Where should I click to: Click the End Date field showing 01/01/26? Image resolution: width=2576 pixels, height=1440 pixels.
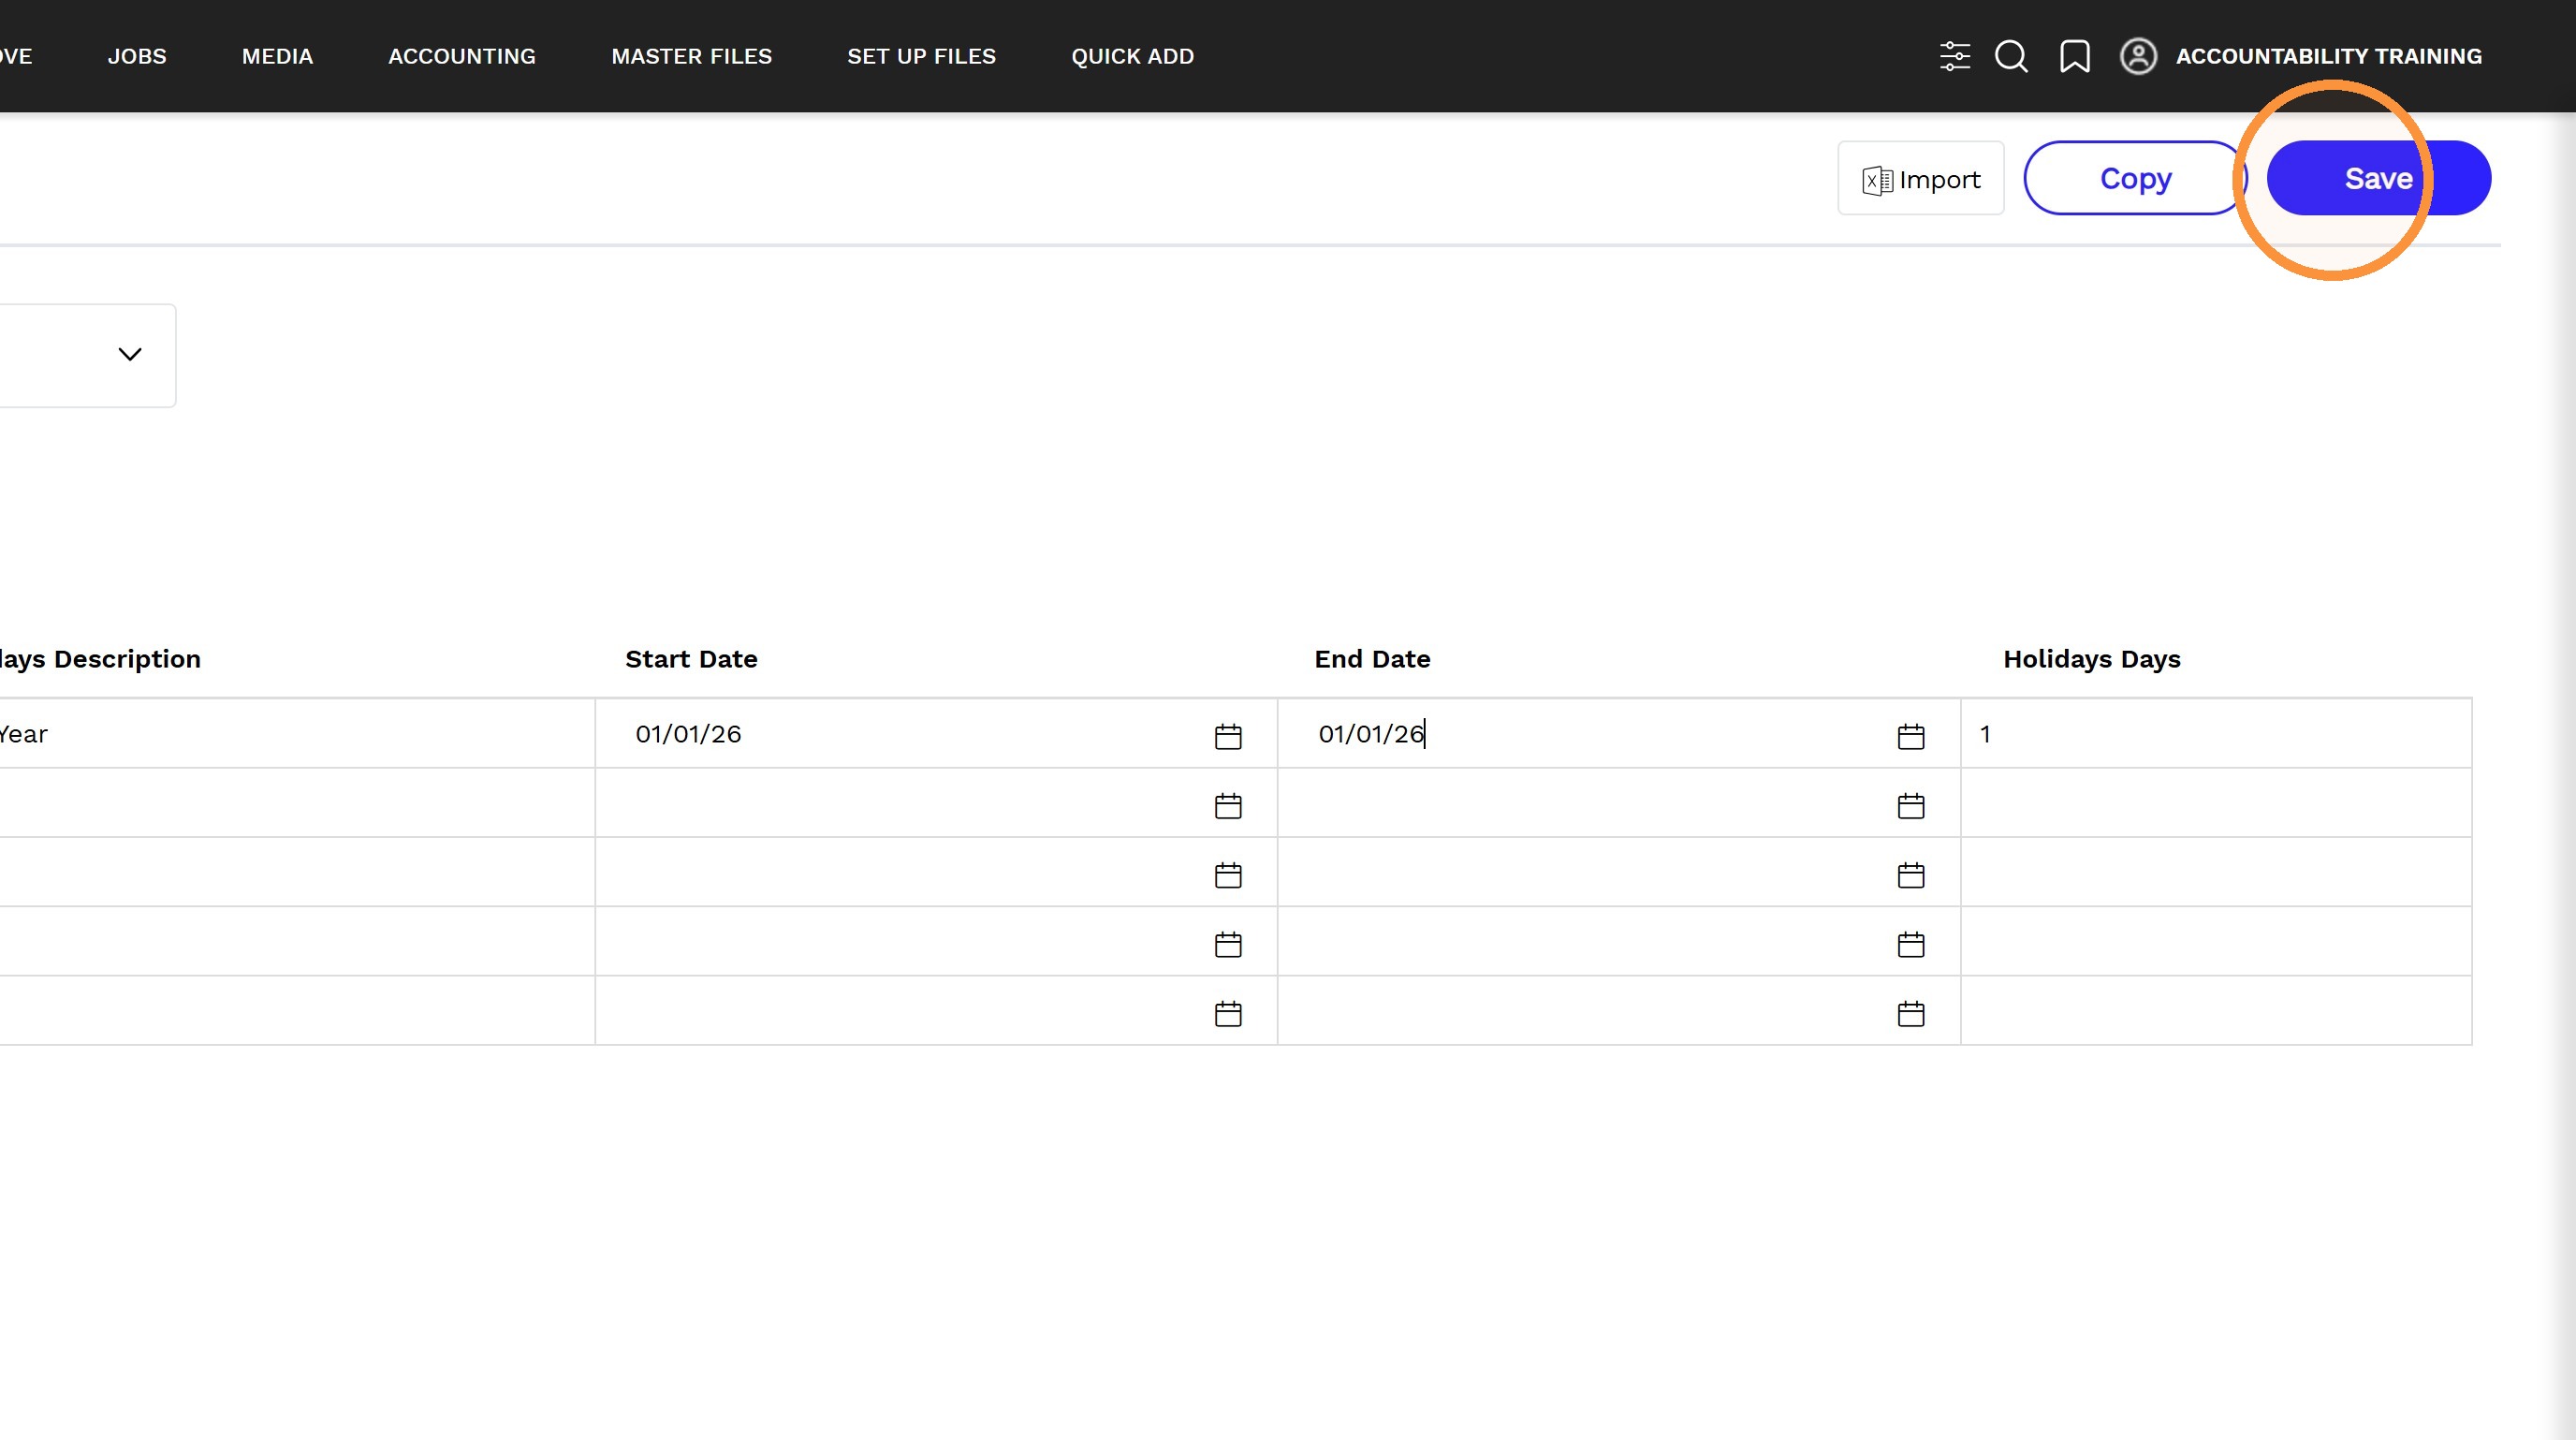pos(1619,734)
